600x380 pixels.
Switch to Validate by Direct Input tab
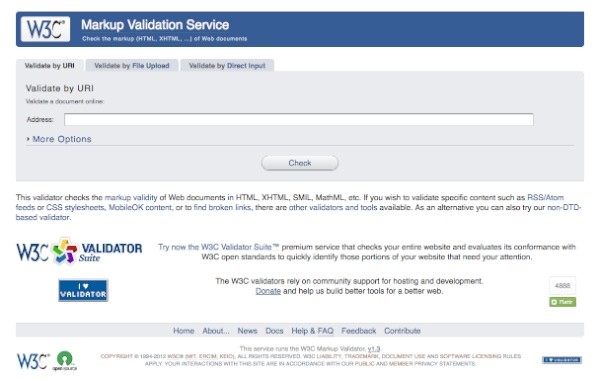click(227, 65)
